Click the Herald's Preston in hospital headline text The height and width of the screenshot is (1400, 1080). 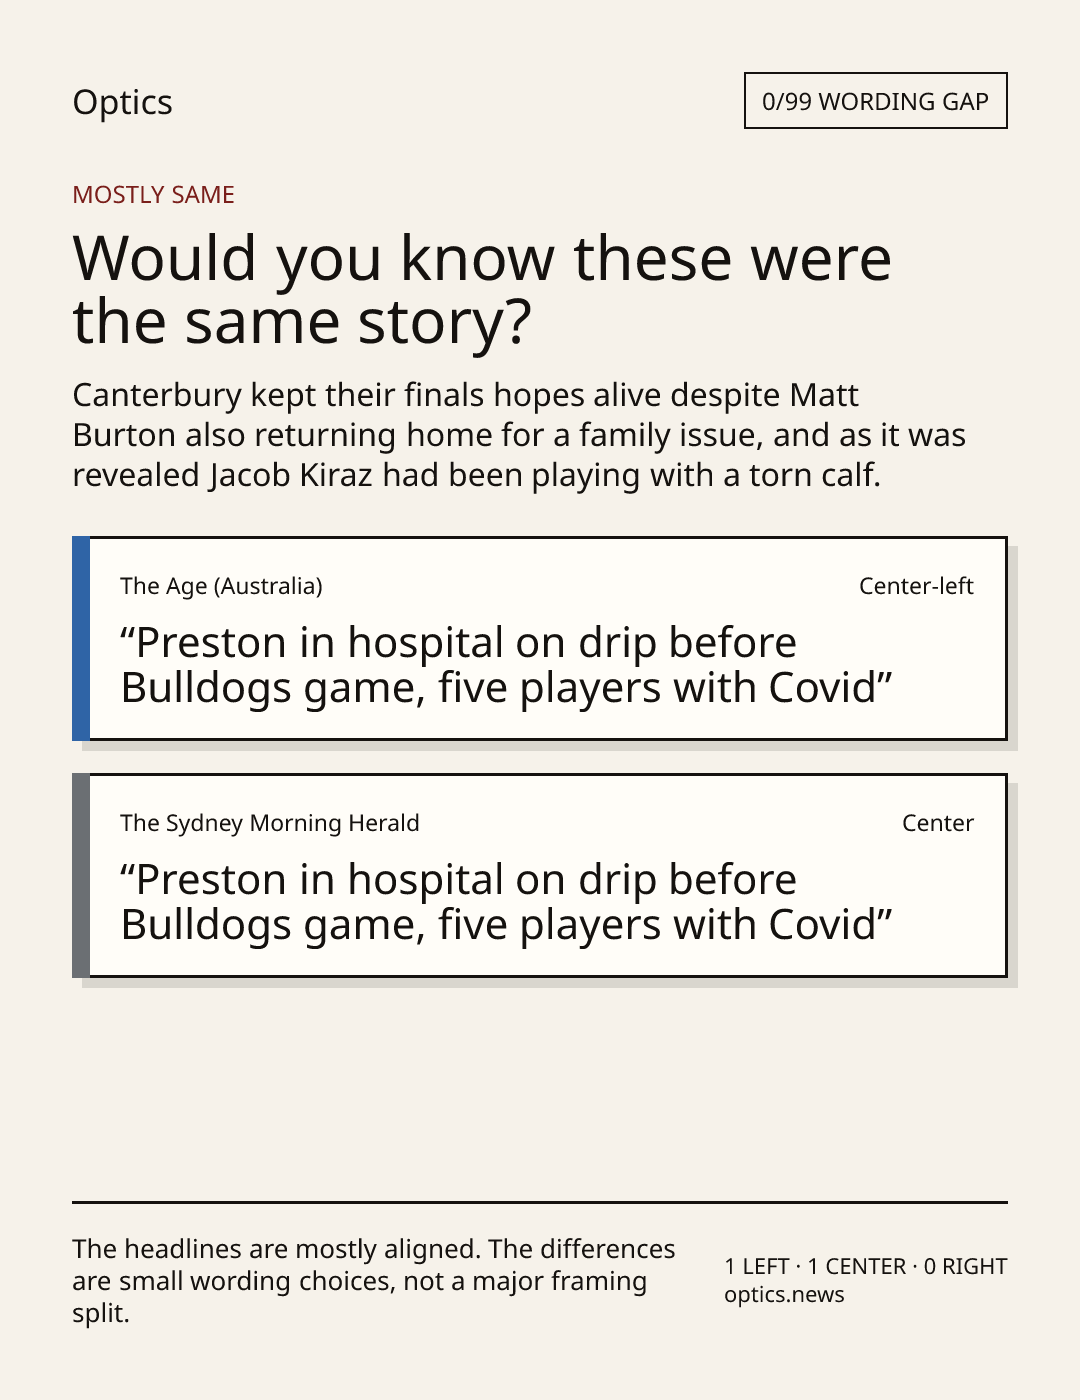click(506, 902)
